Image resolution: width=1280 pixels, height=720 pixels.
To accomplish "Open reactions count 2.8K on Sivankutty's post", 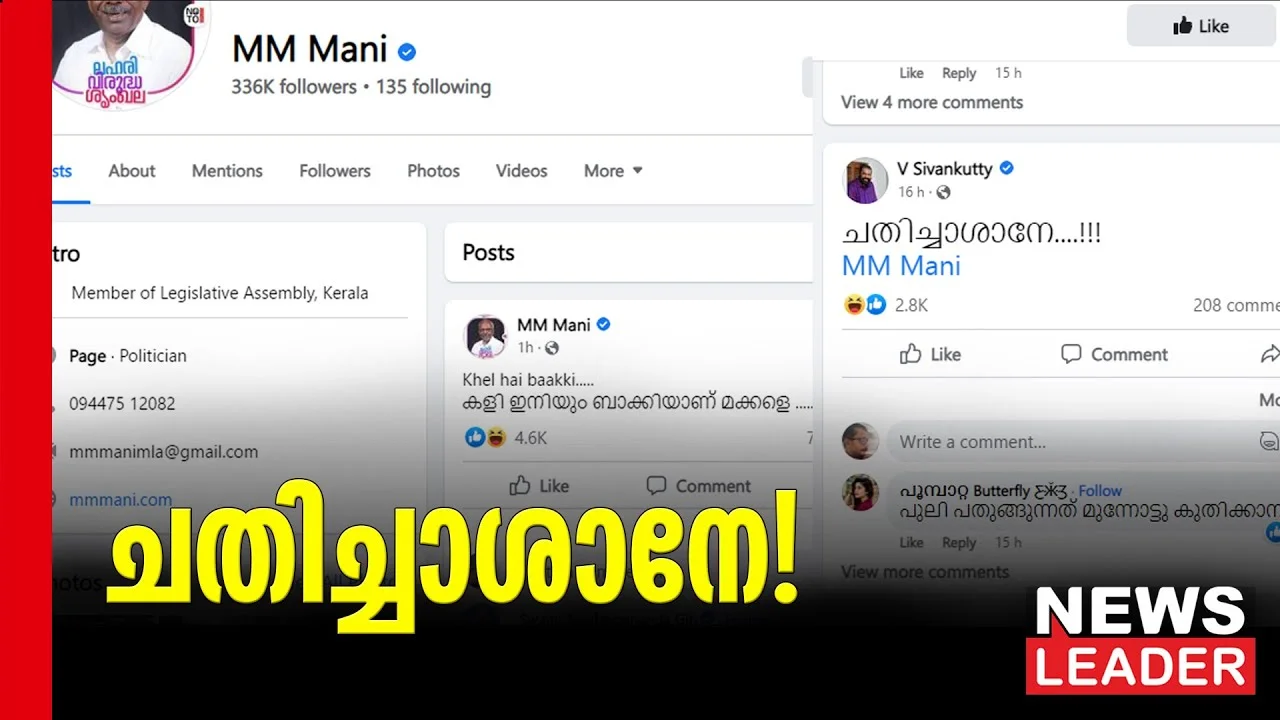I will [911, 305].
